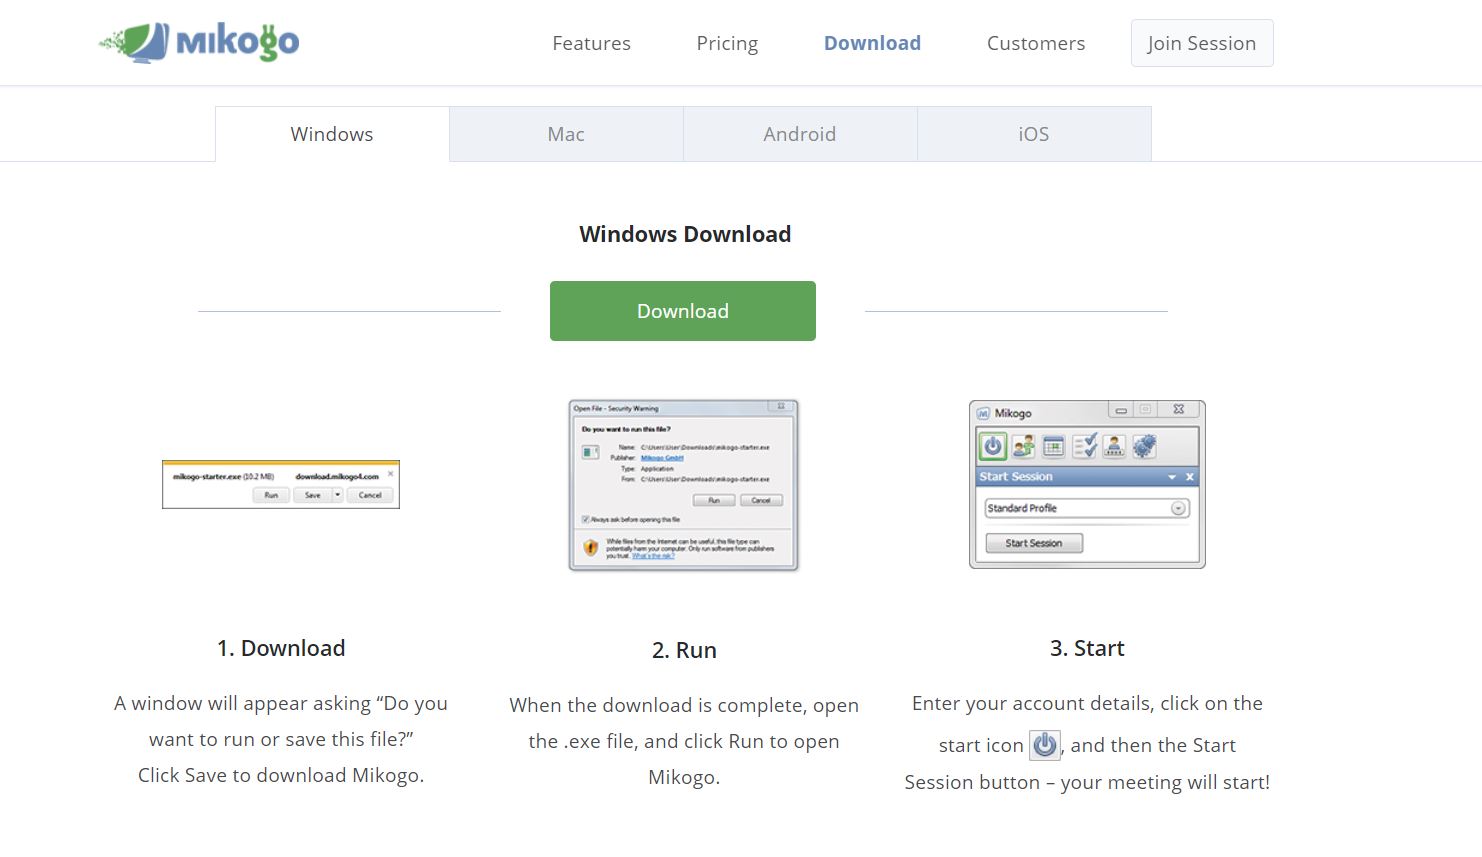
Task: Click the green-bordered power icon in Mikogo toolbar
Action: (x=992, y=446)
